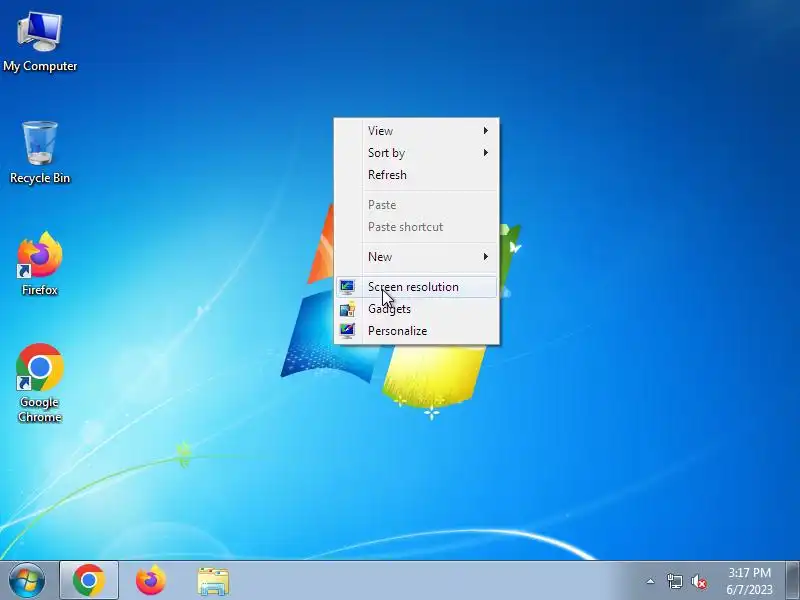
Task: Click the greyed Paste shortcut entry
Action: click(416, 227)
